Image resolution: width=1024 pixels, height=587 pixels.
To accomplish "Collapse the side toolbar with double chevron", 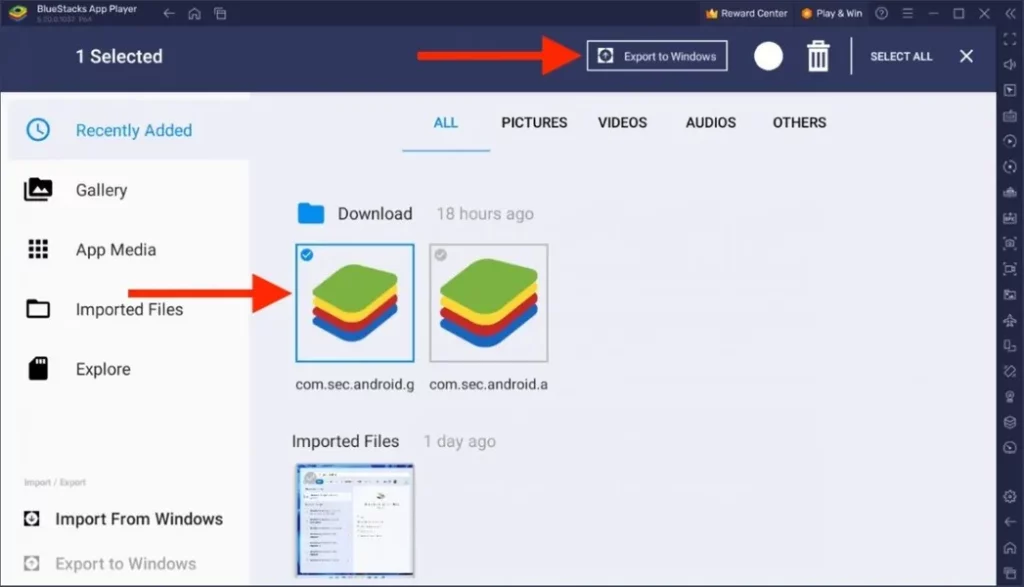I will click(x=1010, y=13).
